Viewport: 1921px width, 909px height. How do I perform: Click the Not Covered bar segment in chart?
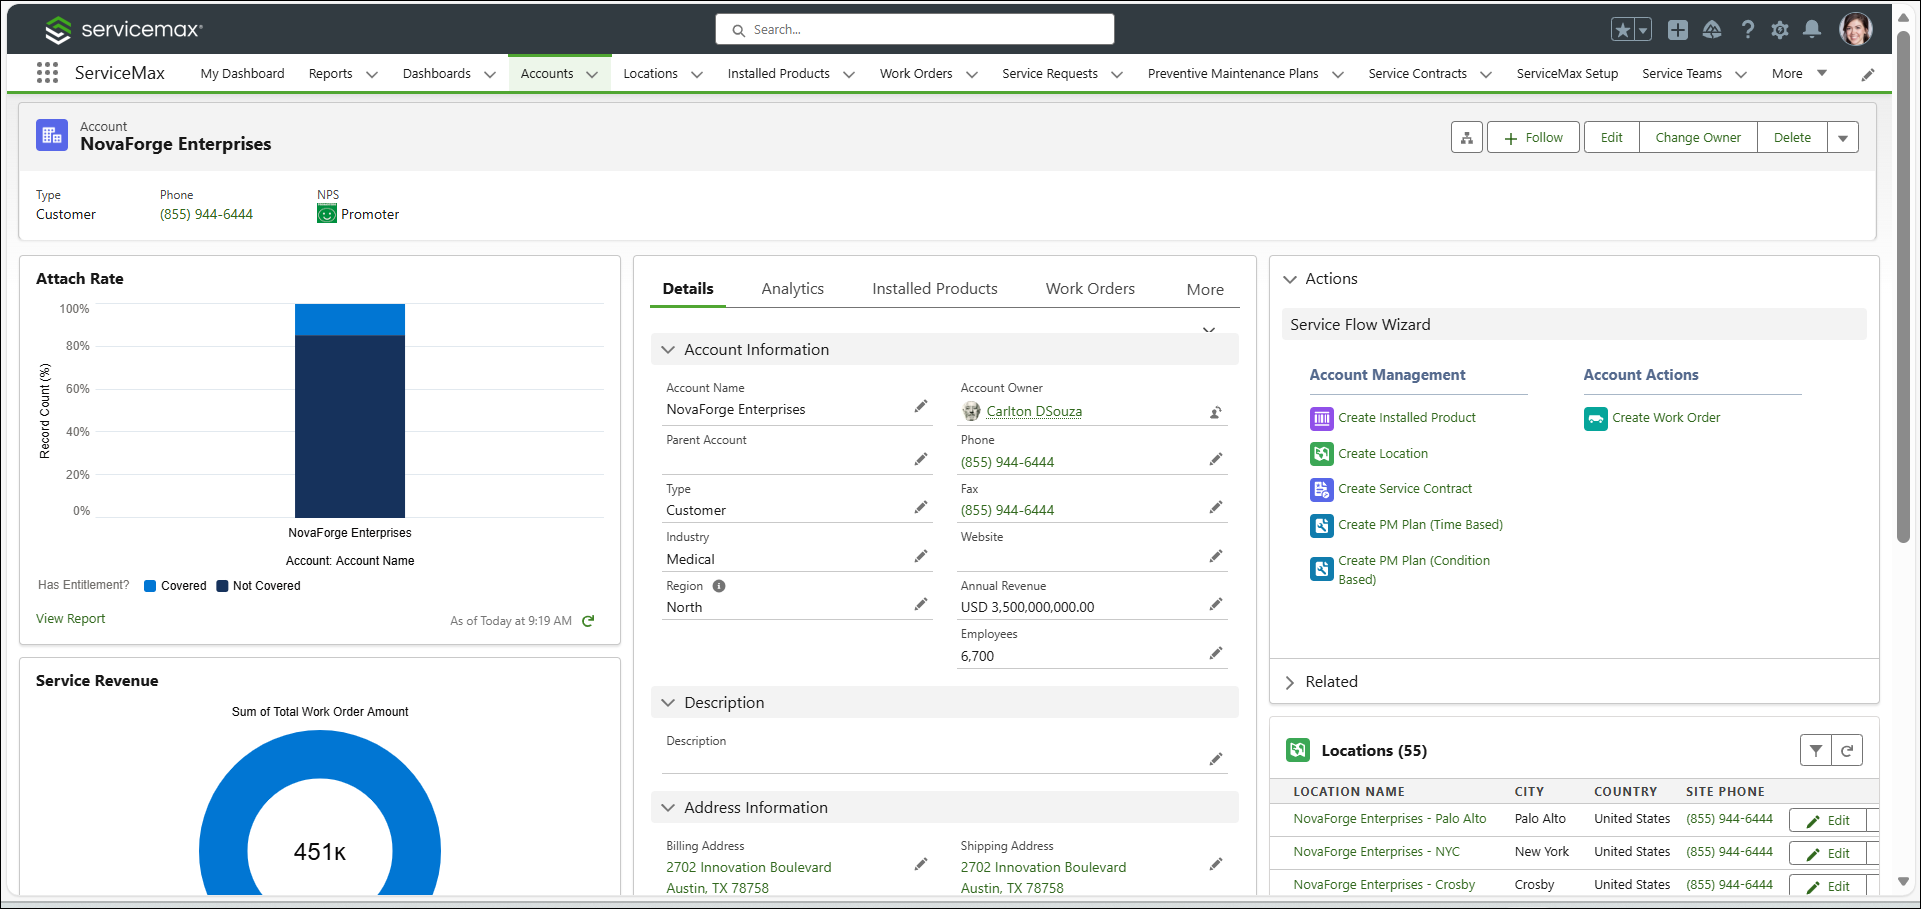tap(350, 426)
